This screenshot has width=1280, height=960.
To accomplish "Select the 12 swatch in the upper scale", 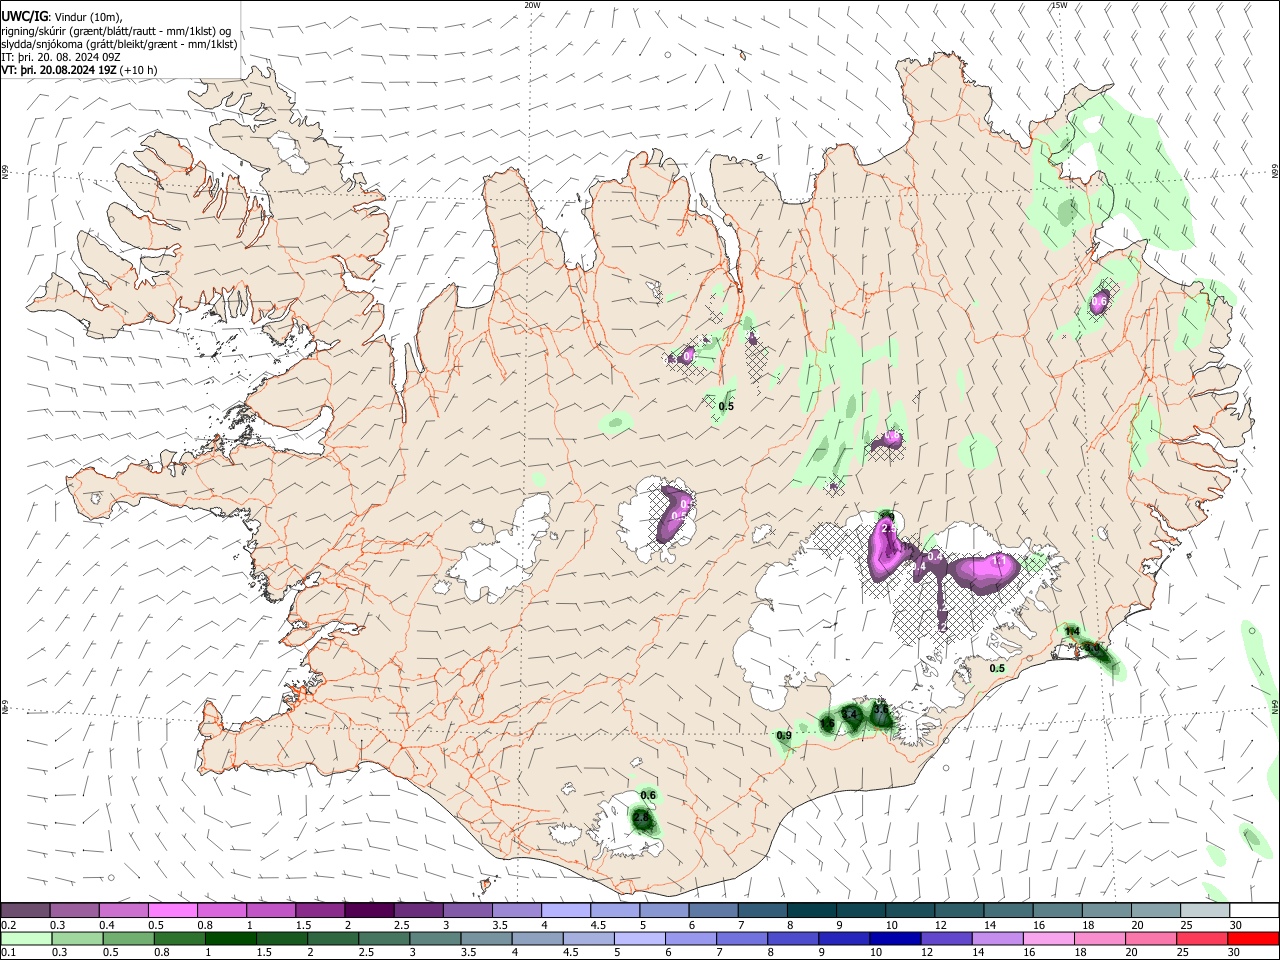I will 959,910.
